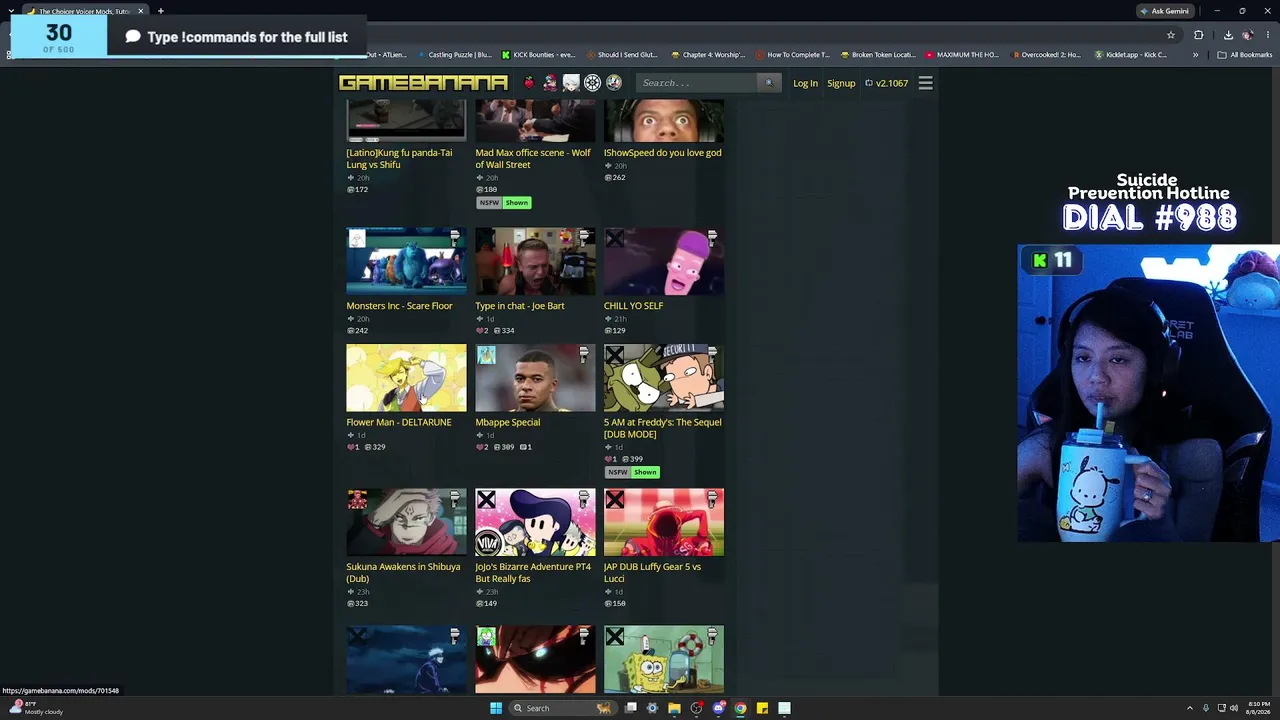This screenshot has width=1280, height=720.
Task: Open the 'Casting Puzzle' bookmark
Action: pyautogui.click(x=454, y=55)
